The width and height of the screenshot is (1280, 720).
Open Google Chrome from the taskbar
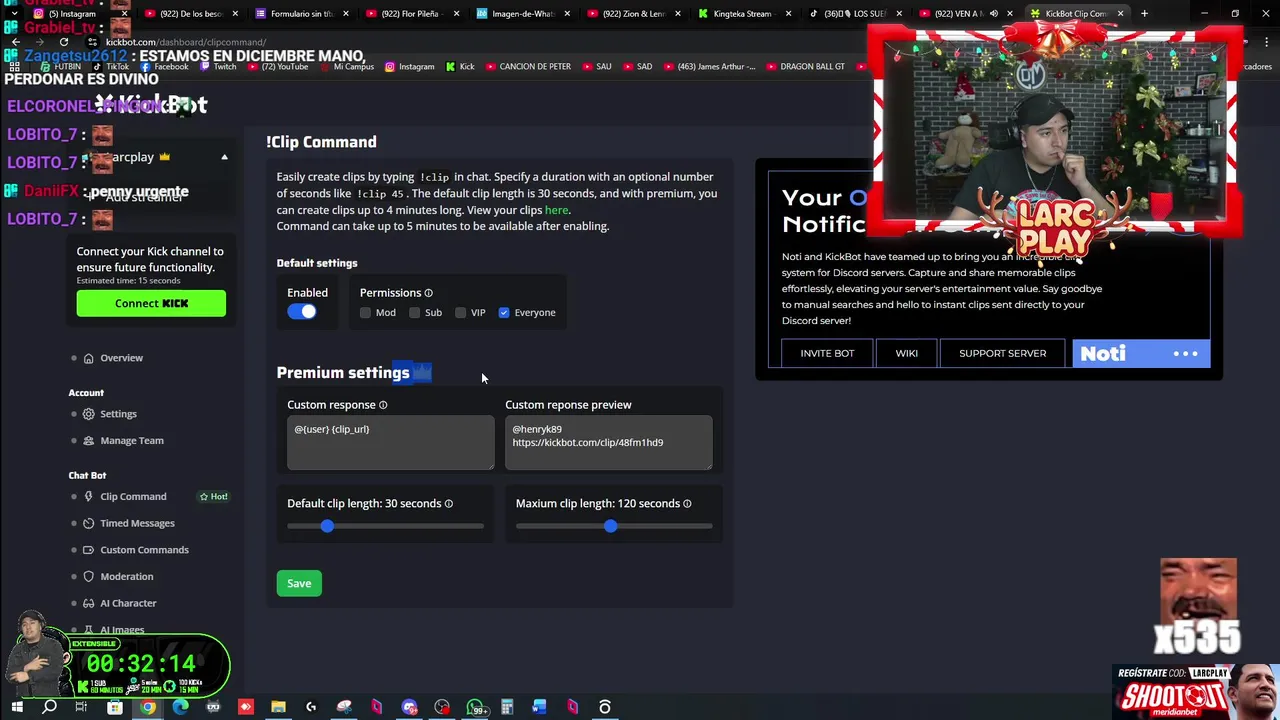pos(147,707)
